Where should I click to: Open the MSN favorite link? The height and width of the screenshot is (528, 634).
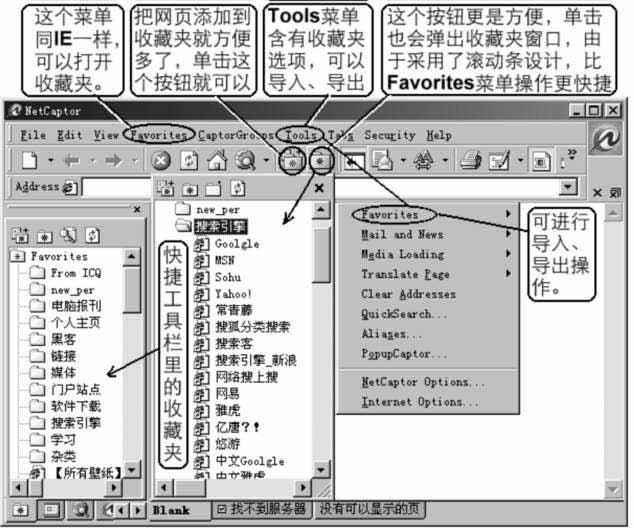point(224,260)
